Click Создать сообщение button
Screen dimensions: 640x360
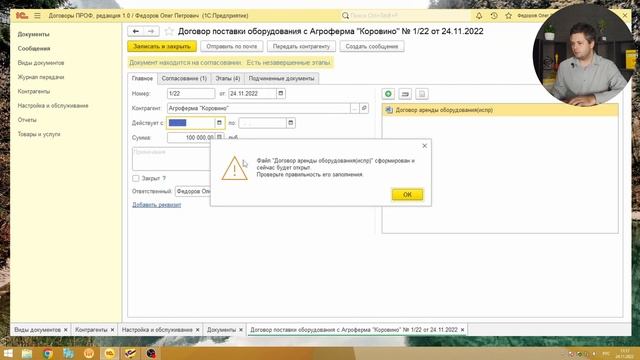click(372, 47)
